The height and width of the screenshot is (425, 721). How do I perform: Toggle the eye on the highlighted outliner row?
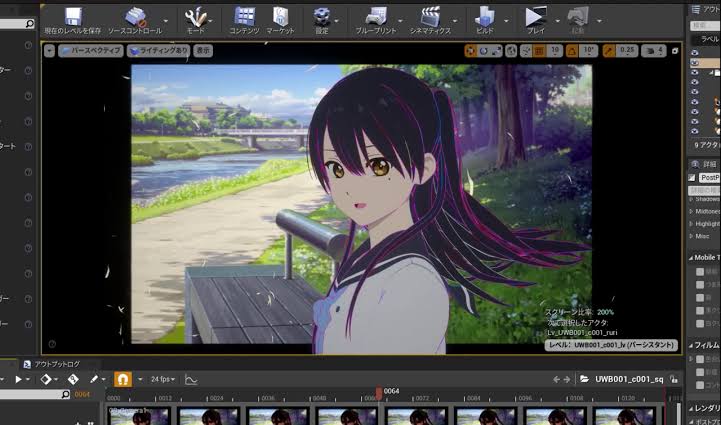click(x=695, y=63)
